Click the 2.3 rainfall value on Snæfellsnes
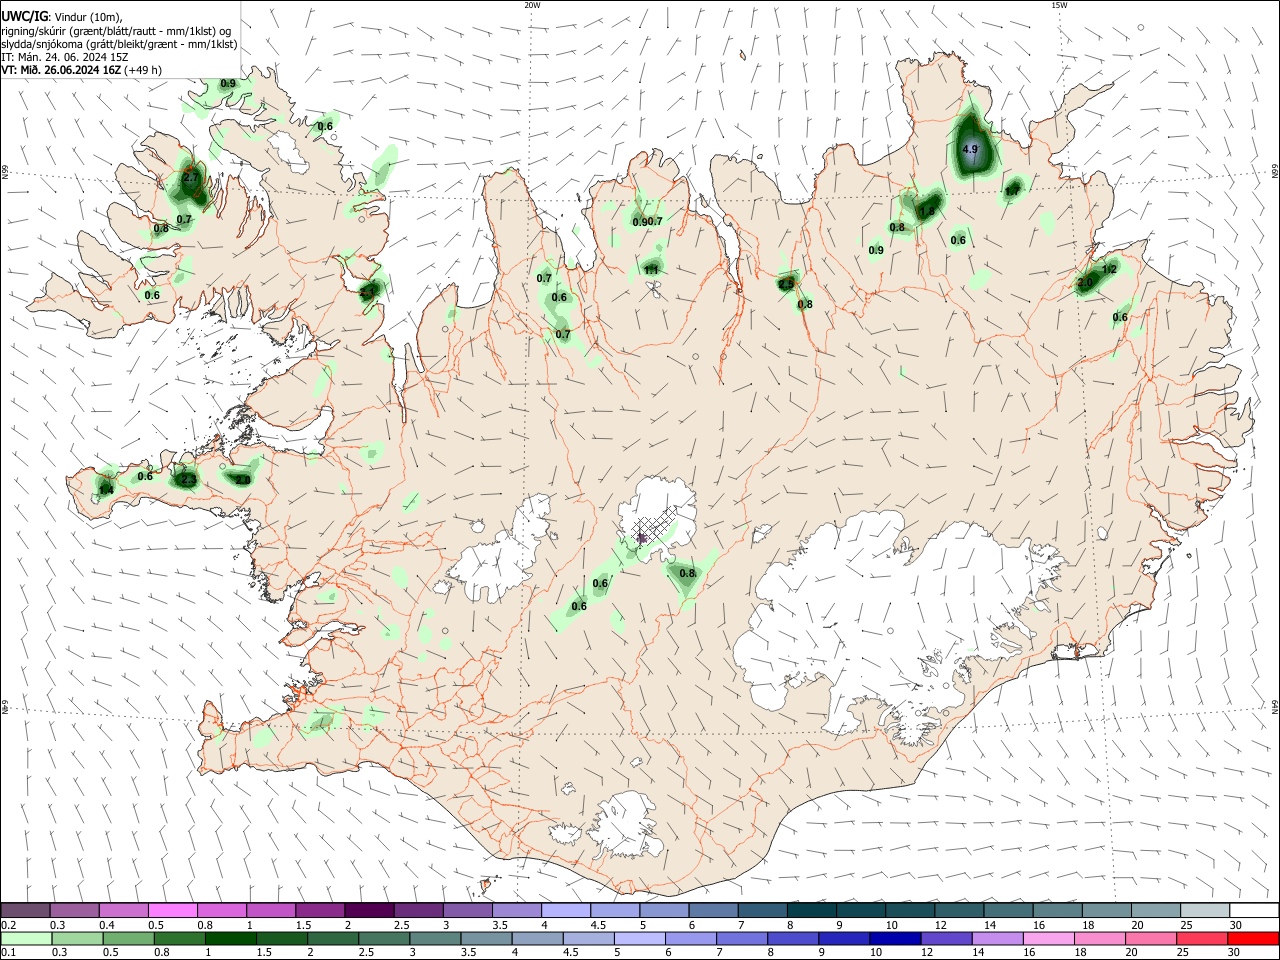Viewport: 1280px width, 960px height. (187, 480)
